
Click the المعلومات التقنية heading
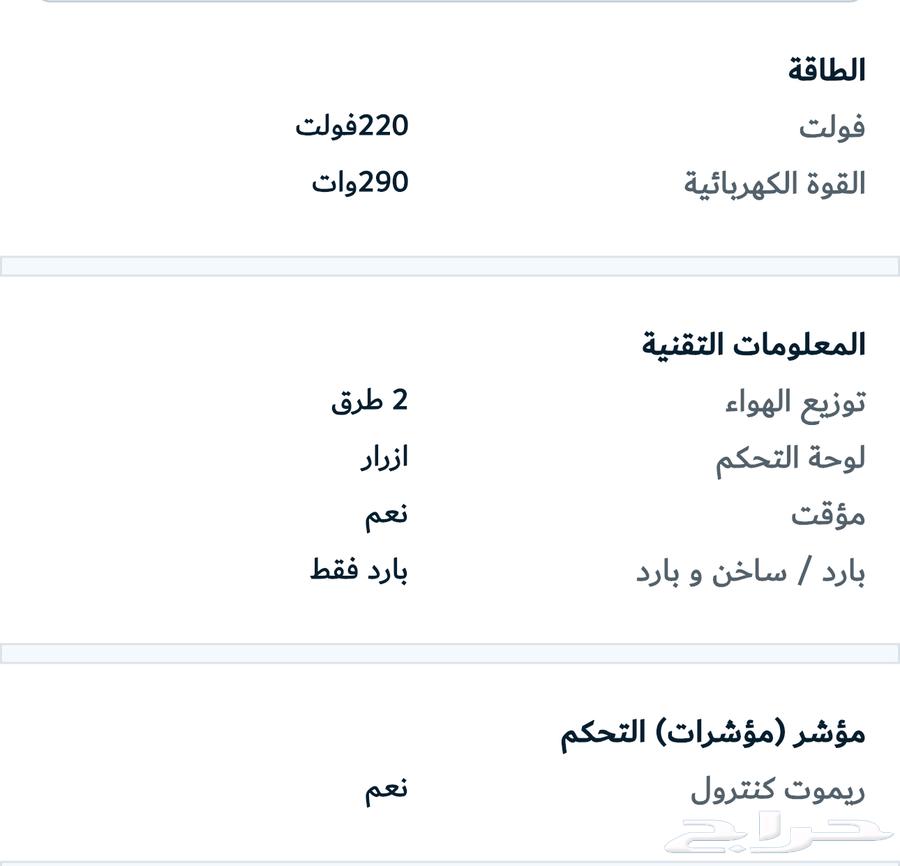pos(754,345)
